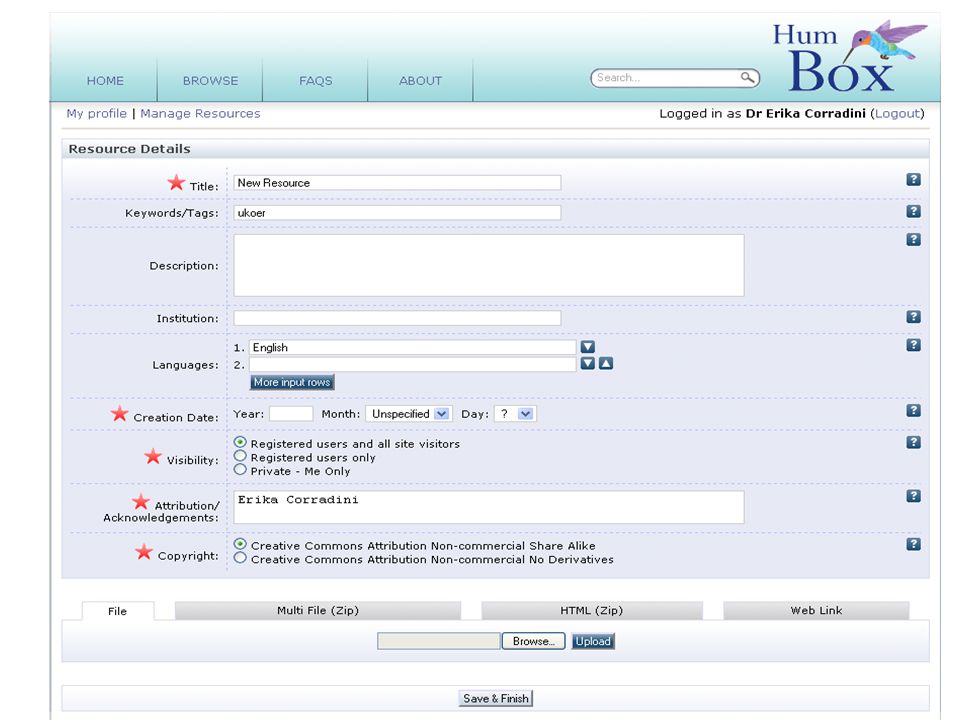The width and height of the screenshot is (960, 720).
Task: Open help for the Attribution/Acknowledgements field
Action: click(x=913, y=496)
